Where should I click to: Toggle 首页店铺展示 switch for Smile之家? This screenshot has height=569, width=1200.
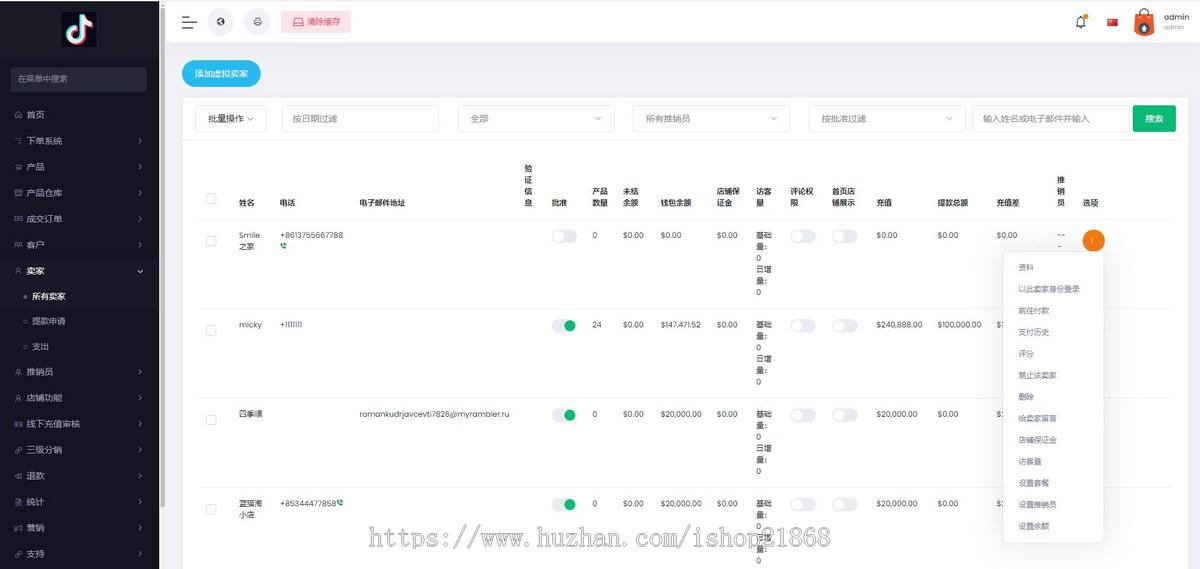[x=845, y=236]
